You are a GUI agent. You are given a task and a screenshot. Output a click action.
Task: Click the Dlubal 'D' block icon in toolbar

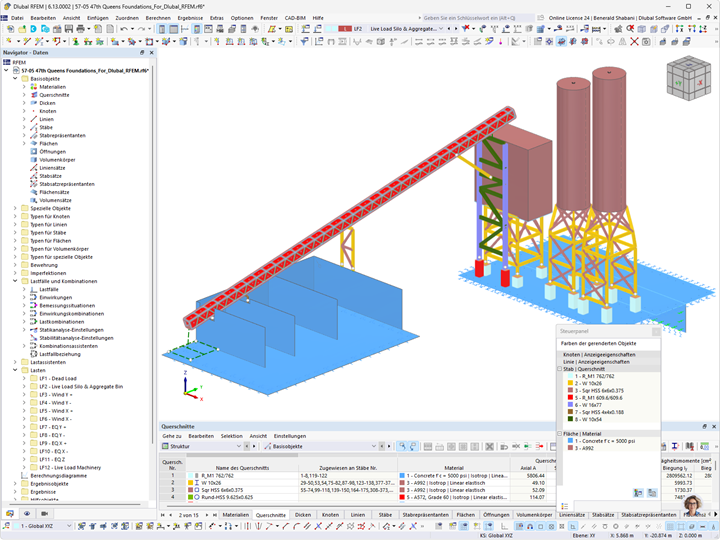point(34,29)
